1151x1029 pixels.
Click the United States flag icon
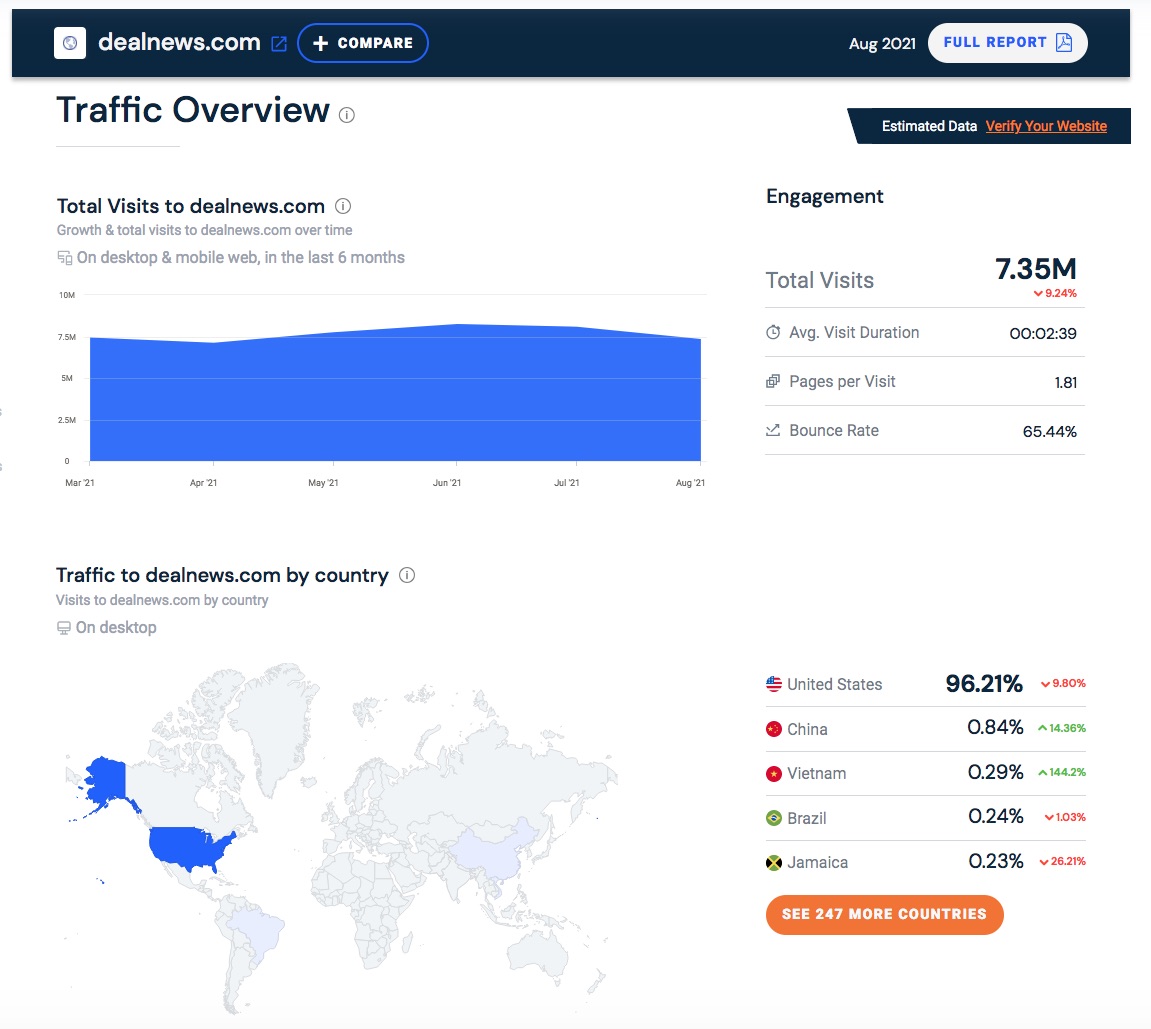tap(774, 684)
